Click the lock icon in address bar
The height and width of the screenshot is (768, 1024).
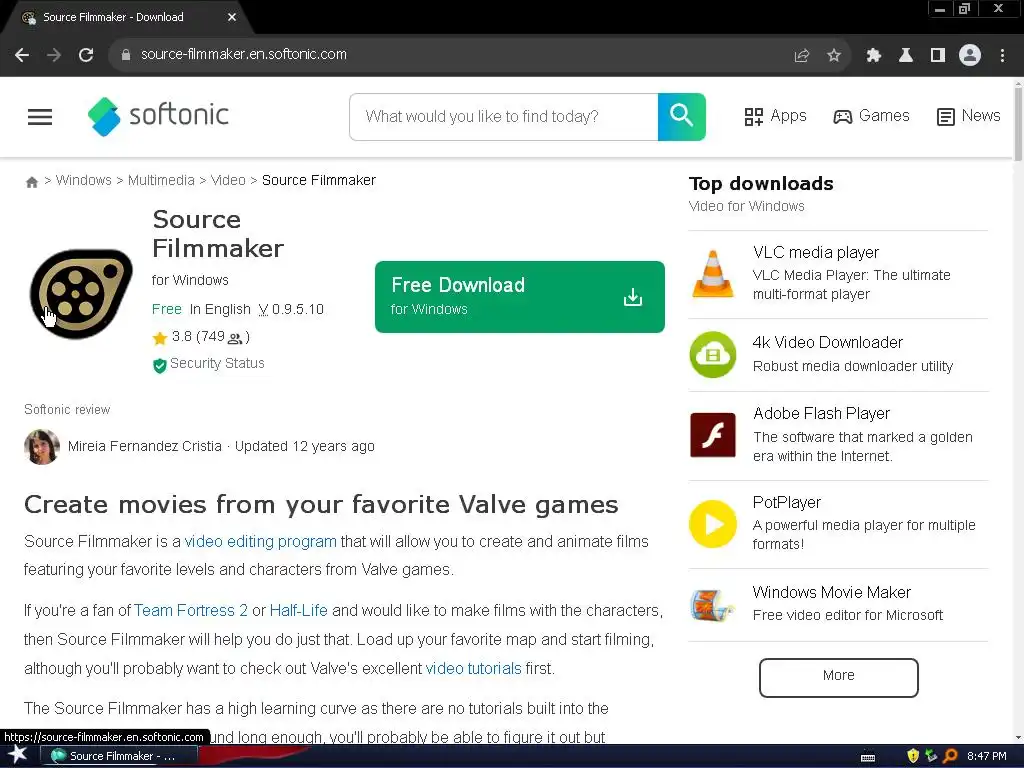pyautogui.click(x=125, y=55)
